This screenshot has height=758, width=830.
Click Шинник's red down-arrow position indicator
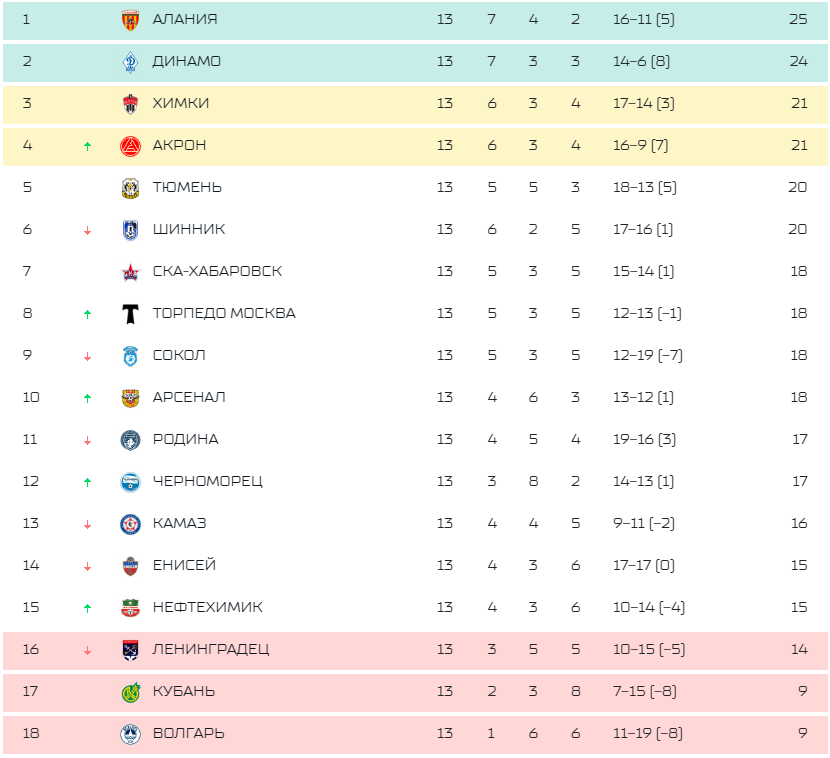(87, 230)
